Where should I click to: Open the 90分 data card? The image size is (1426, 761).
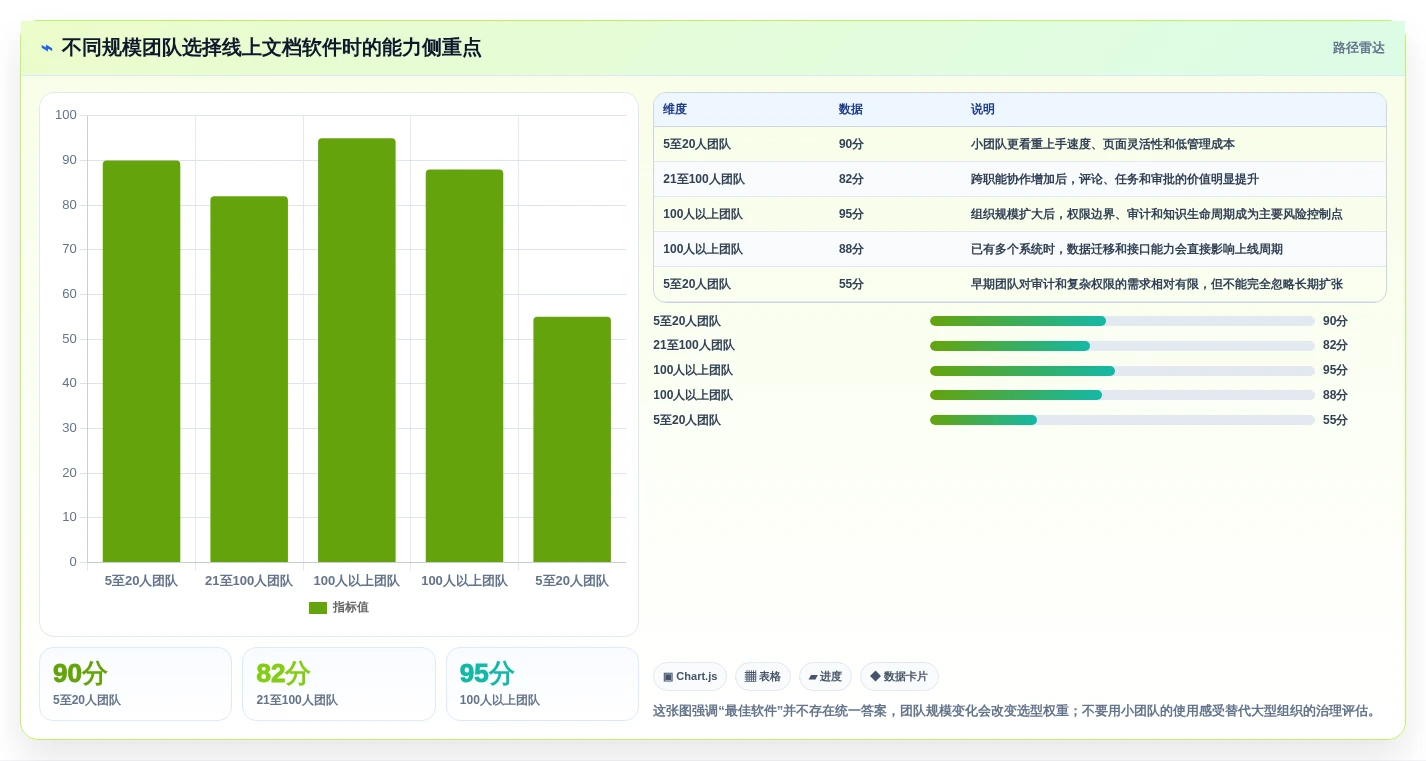click(135, 684)
